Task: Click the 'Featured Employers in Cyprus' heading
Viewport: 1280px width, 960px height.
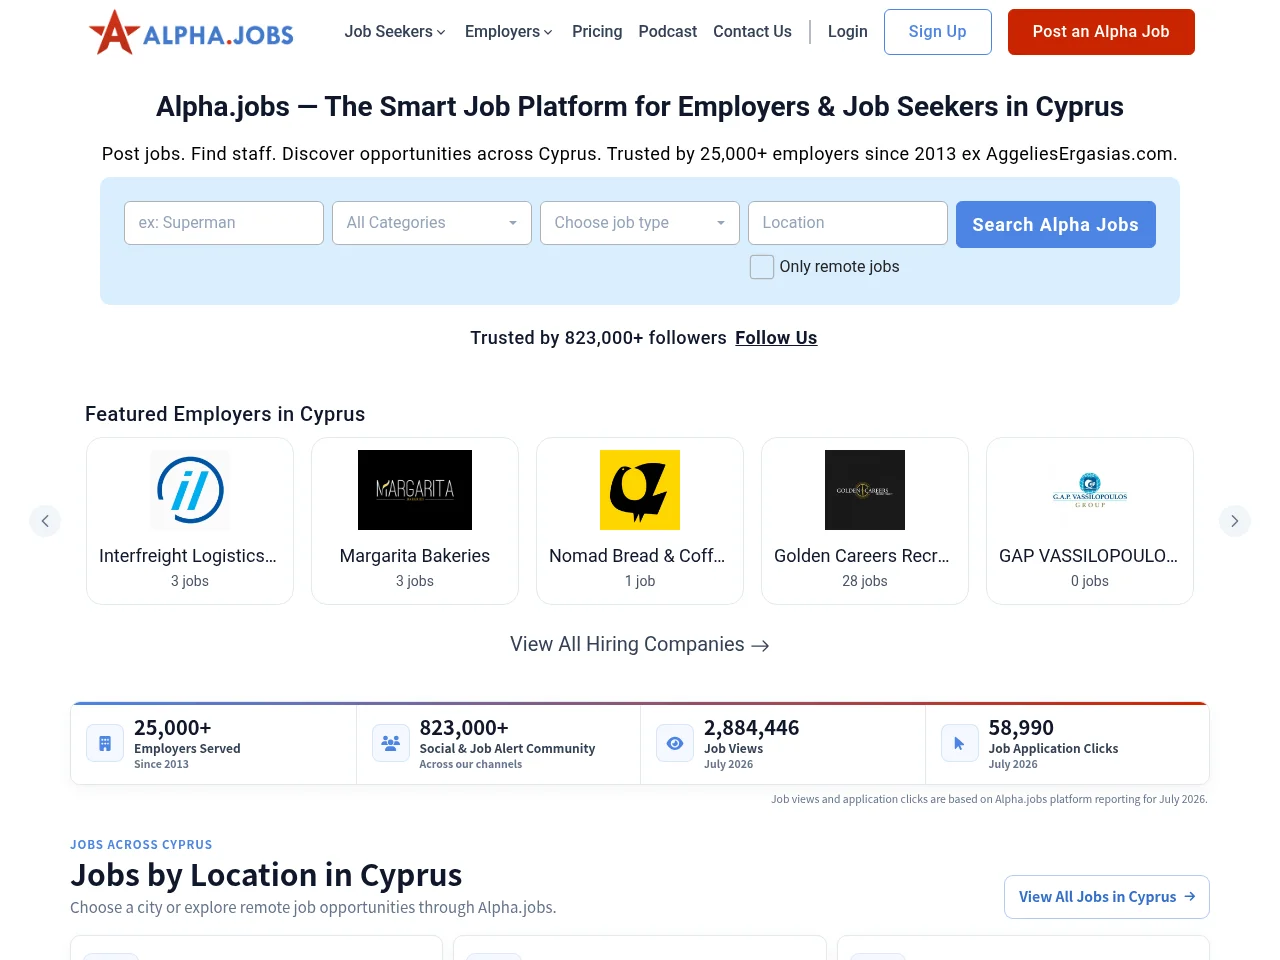Action: click(x=225, y=414)
